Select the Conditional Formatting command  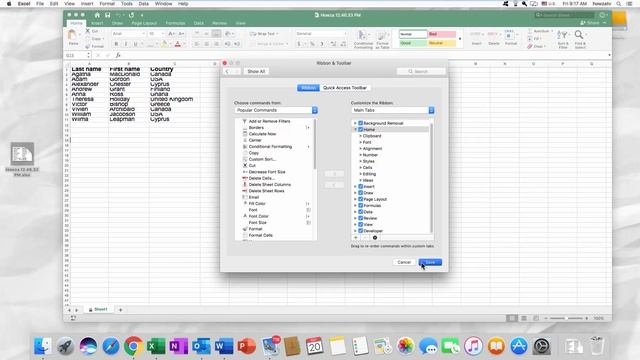[x=270, y=147]
